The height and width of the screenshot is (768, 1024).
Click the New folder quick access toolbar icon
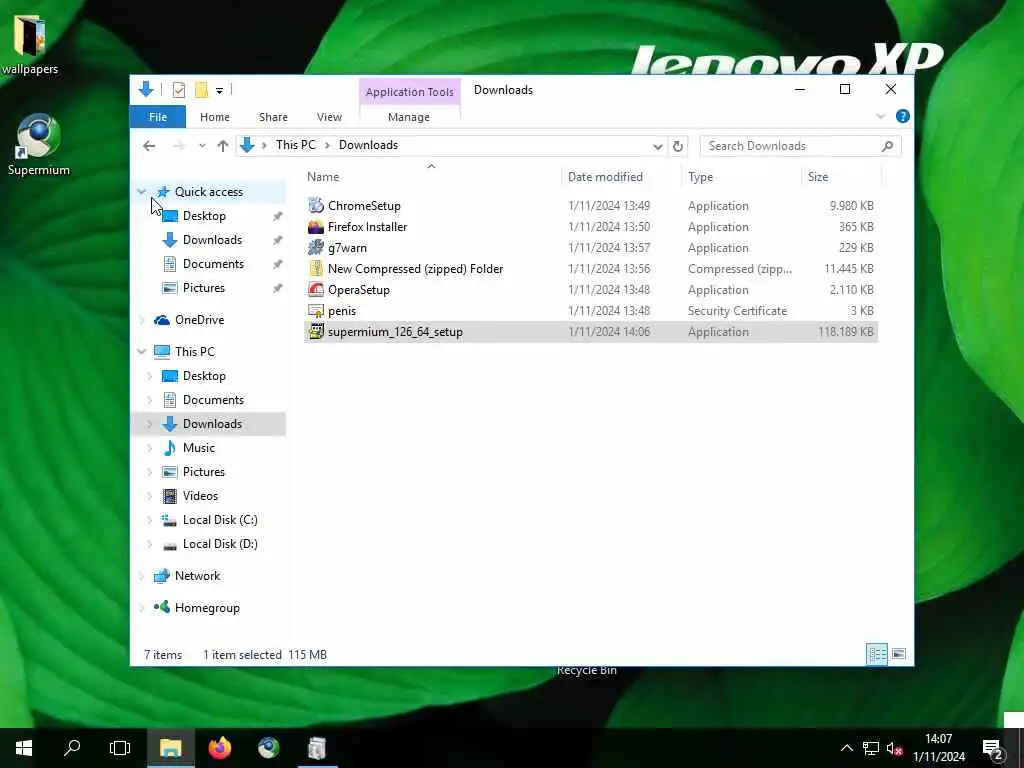(201, 90)
